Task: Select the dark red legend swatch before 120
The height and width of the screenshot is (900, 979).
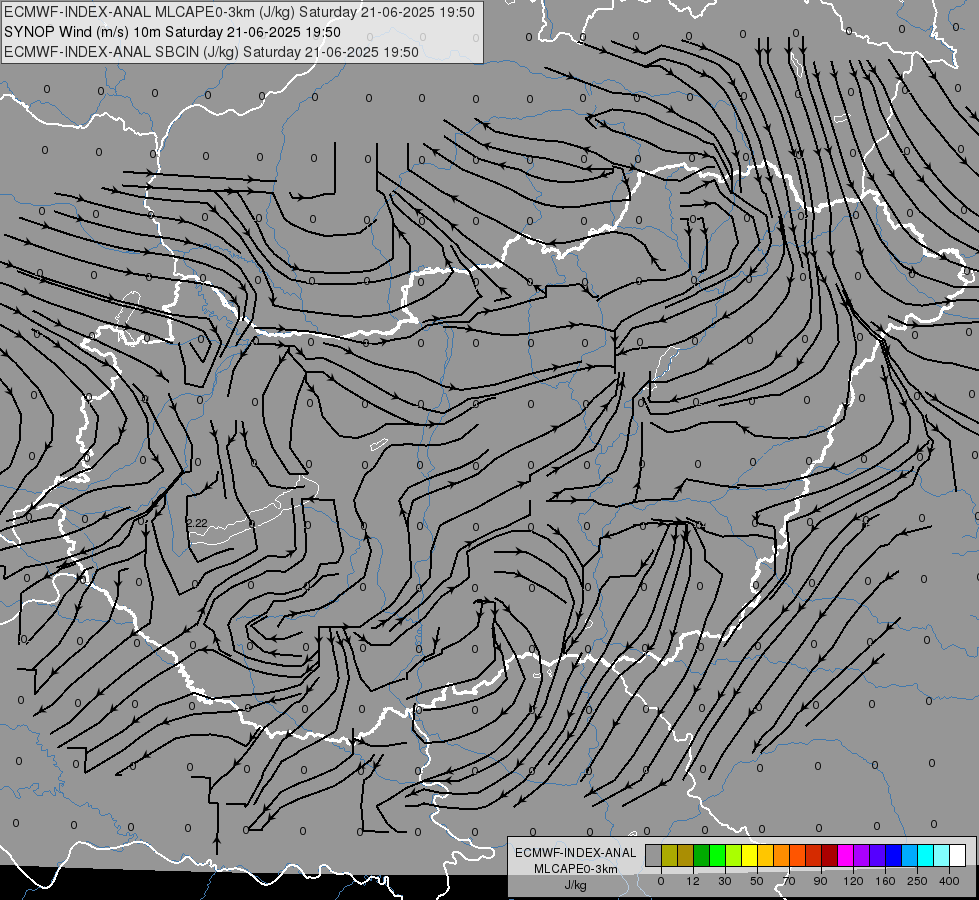Action: pyautogui.click(x=830, y=855)
